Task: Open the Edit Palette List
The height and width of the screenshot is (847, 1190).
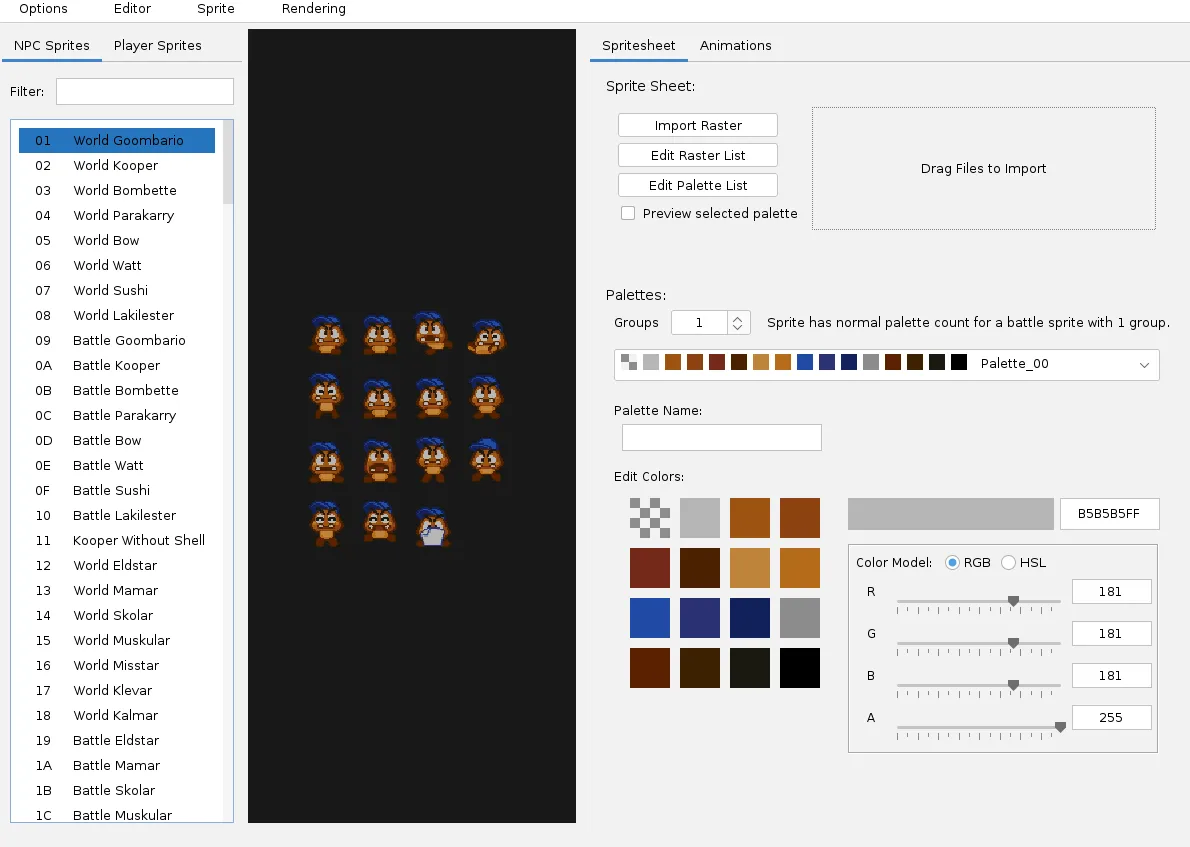Action: [697, 185]
